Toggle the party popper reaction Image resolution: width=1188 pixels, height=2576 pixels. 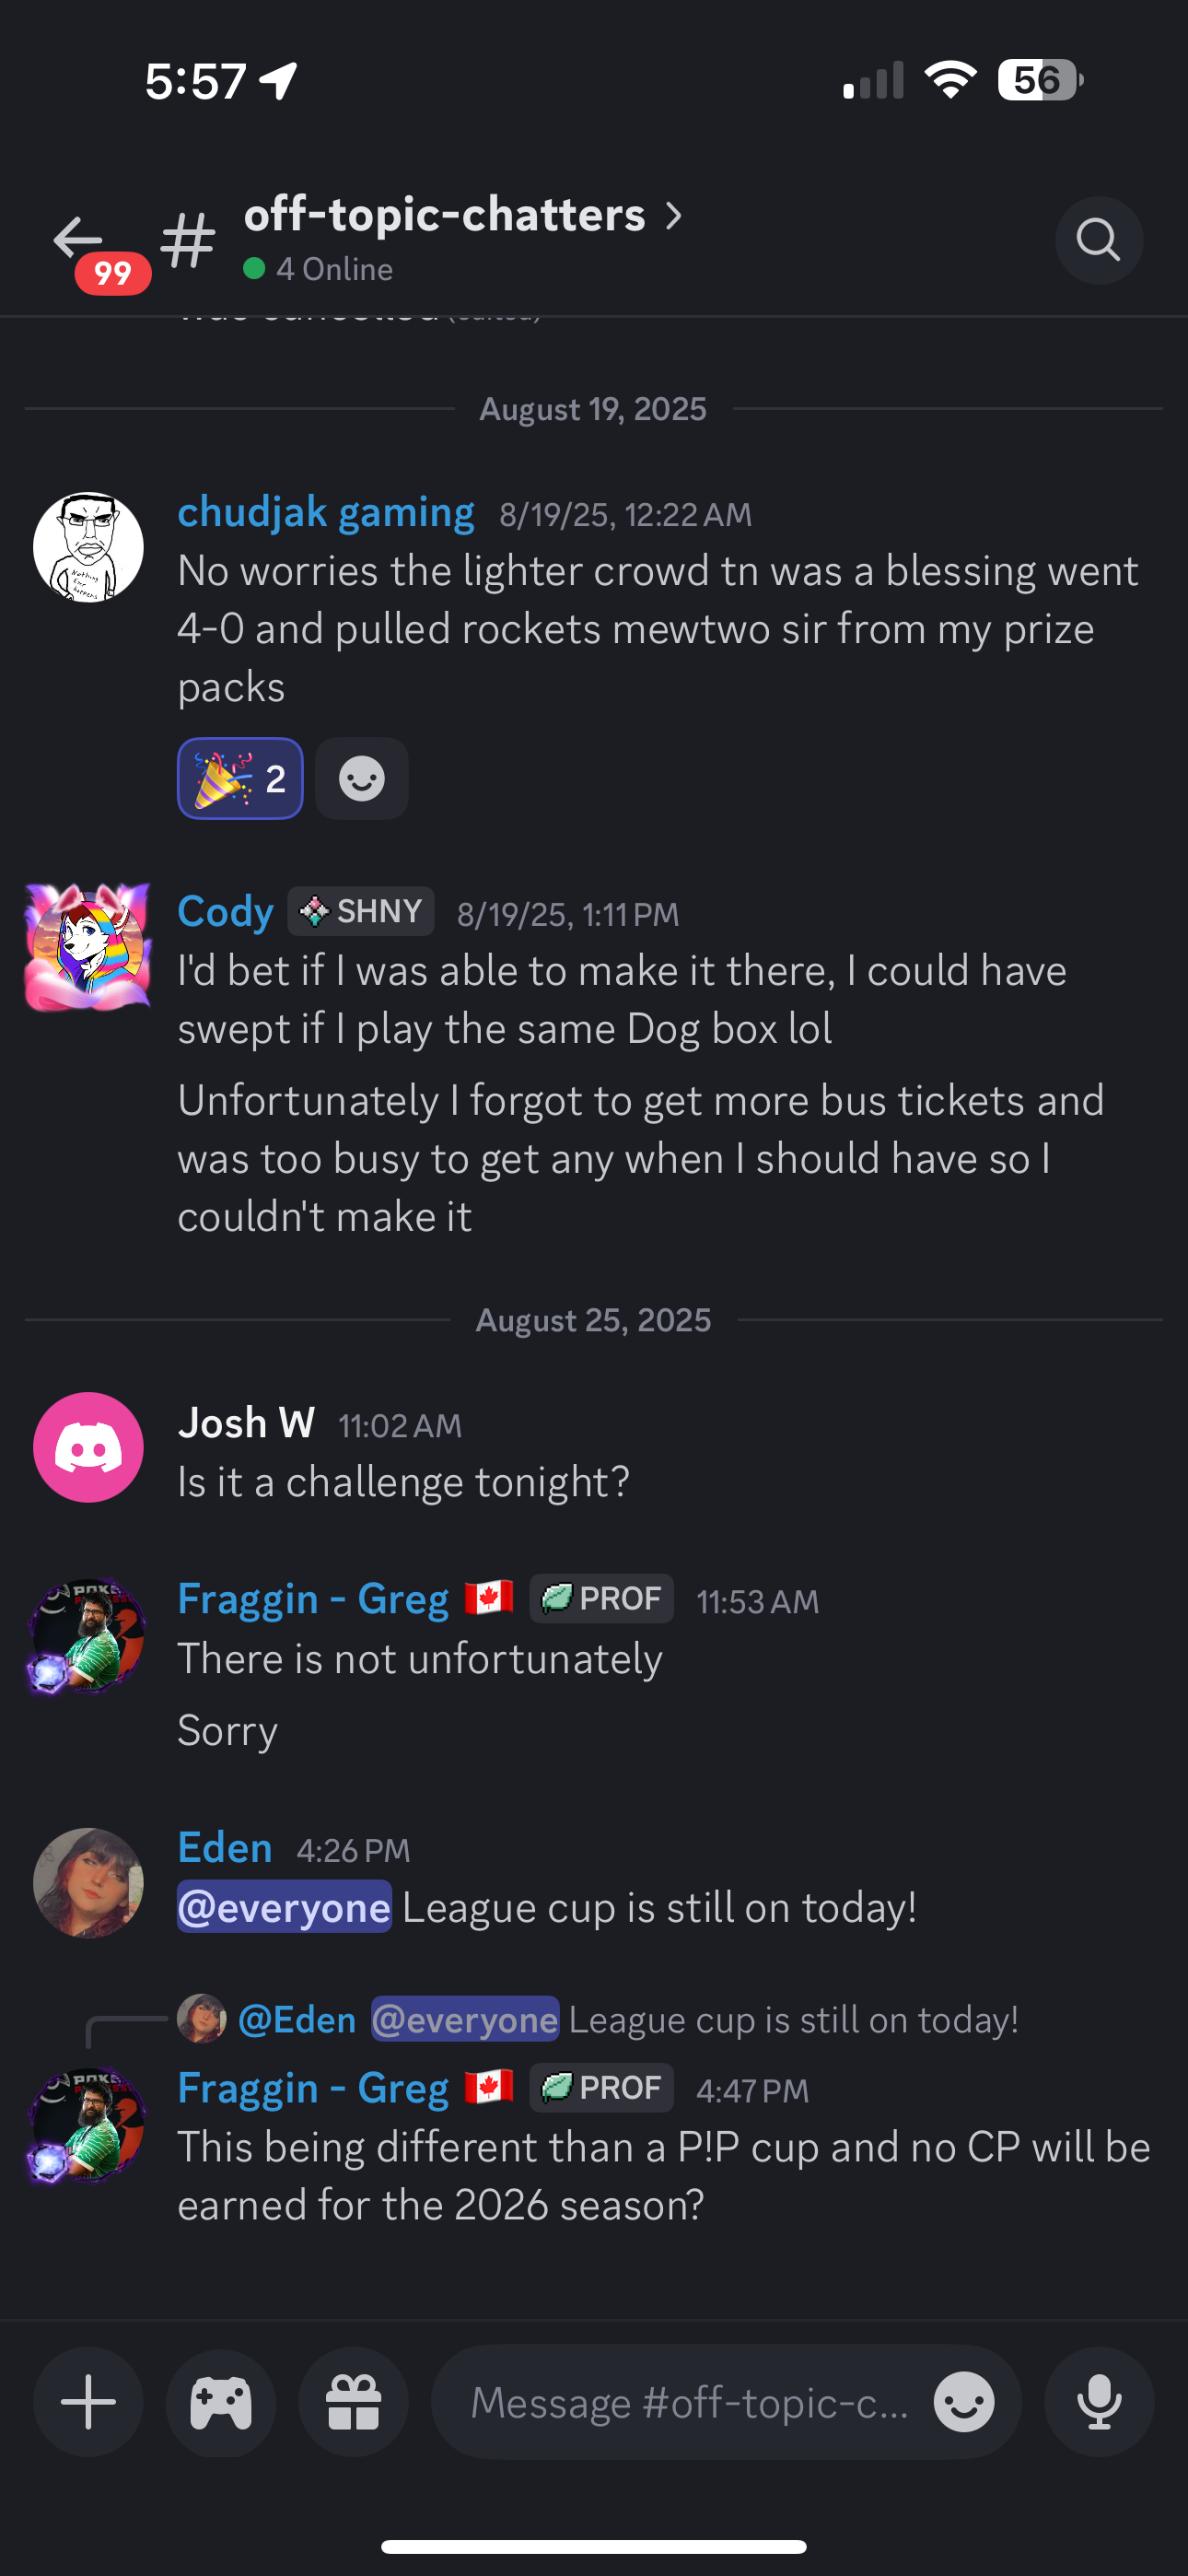tap(240, 779)
